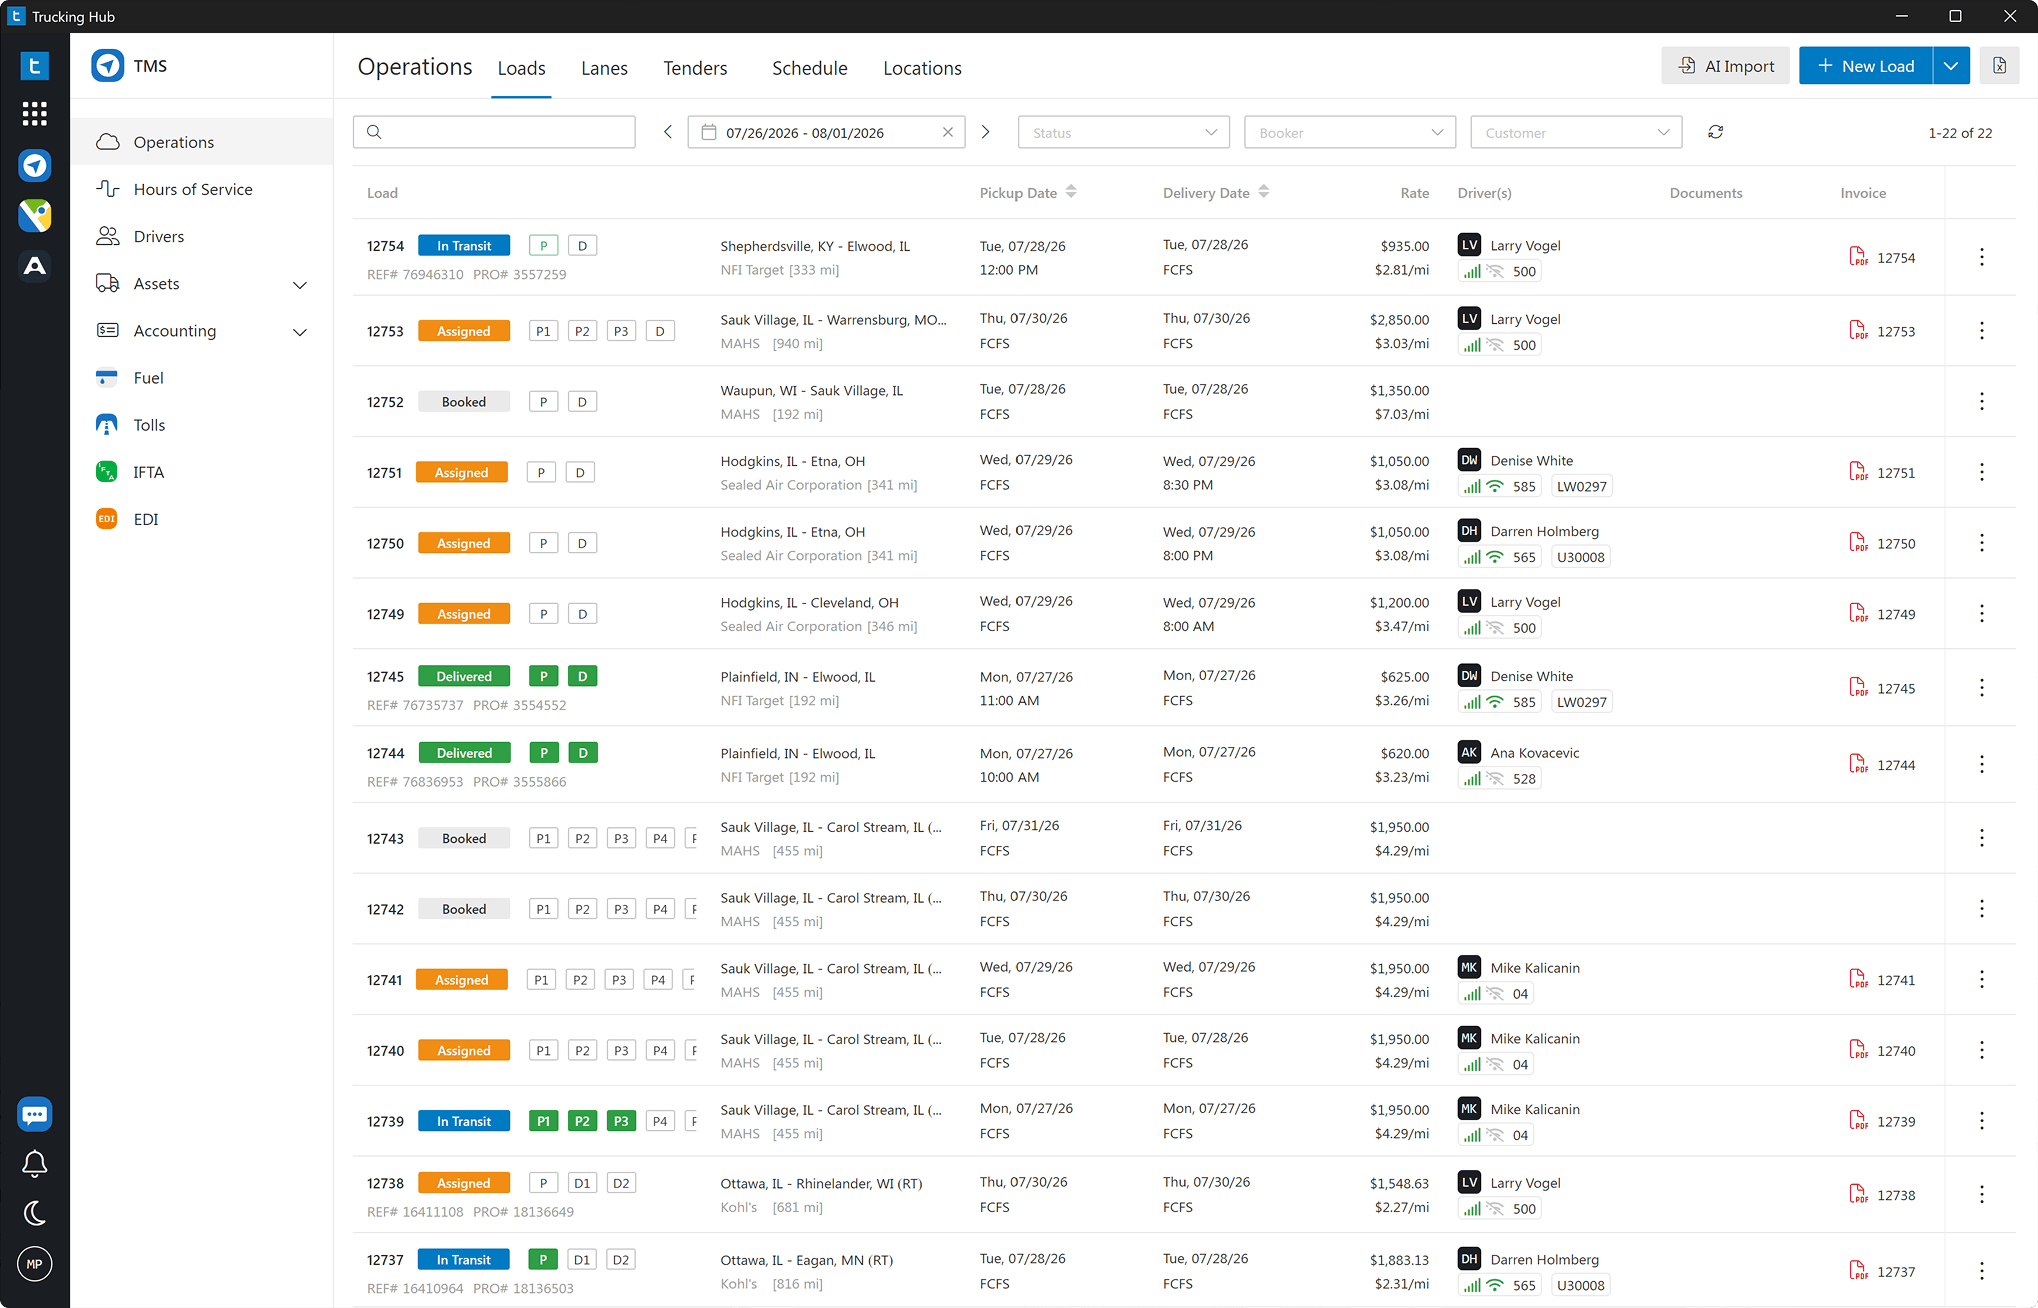This screenshot has width=2038, height=1308.
Task: Open the chat messages icon
Action: click(x=35, y=1114)
